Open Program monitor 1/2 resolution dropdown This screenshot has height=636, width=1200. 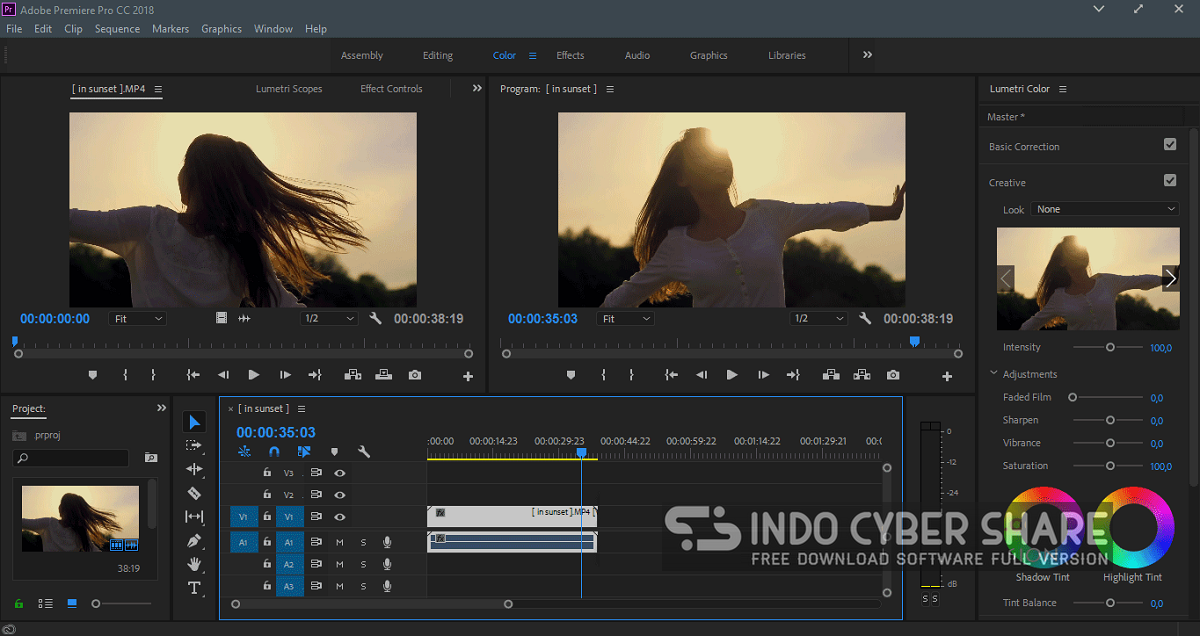coord(817,318)
